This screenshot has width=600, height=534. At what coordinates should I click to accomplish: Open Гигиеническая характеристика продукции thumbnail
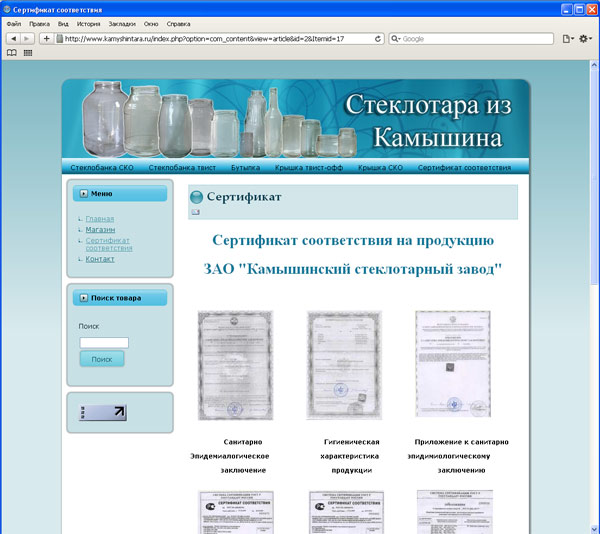pyautogui.click(x=344, y=365)
